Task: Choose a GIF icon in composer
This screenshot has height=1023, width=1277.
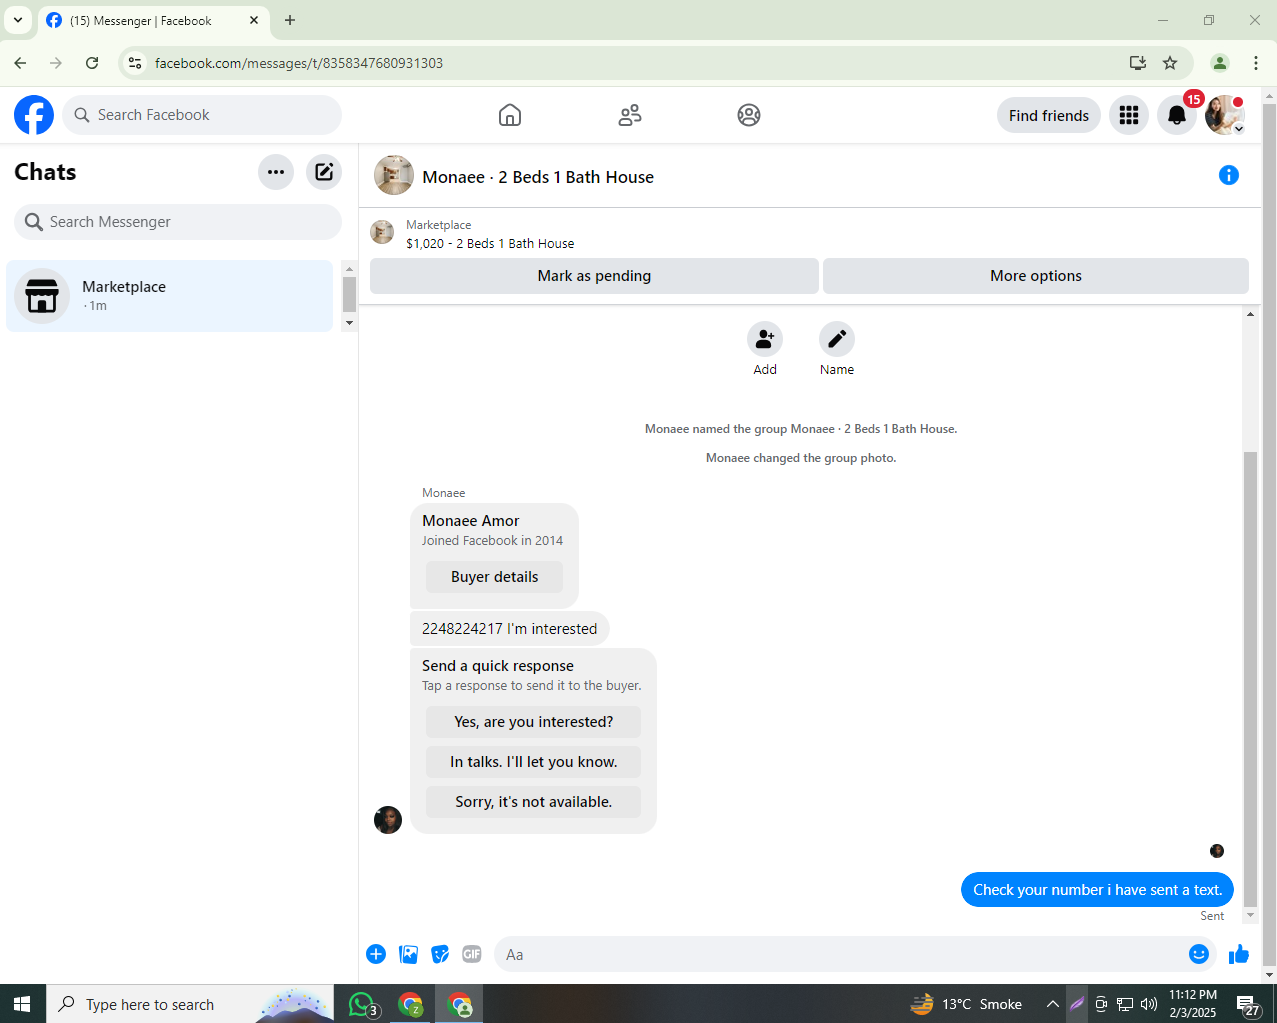Action: 472,954
